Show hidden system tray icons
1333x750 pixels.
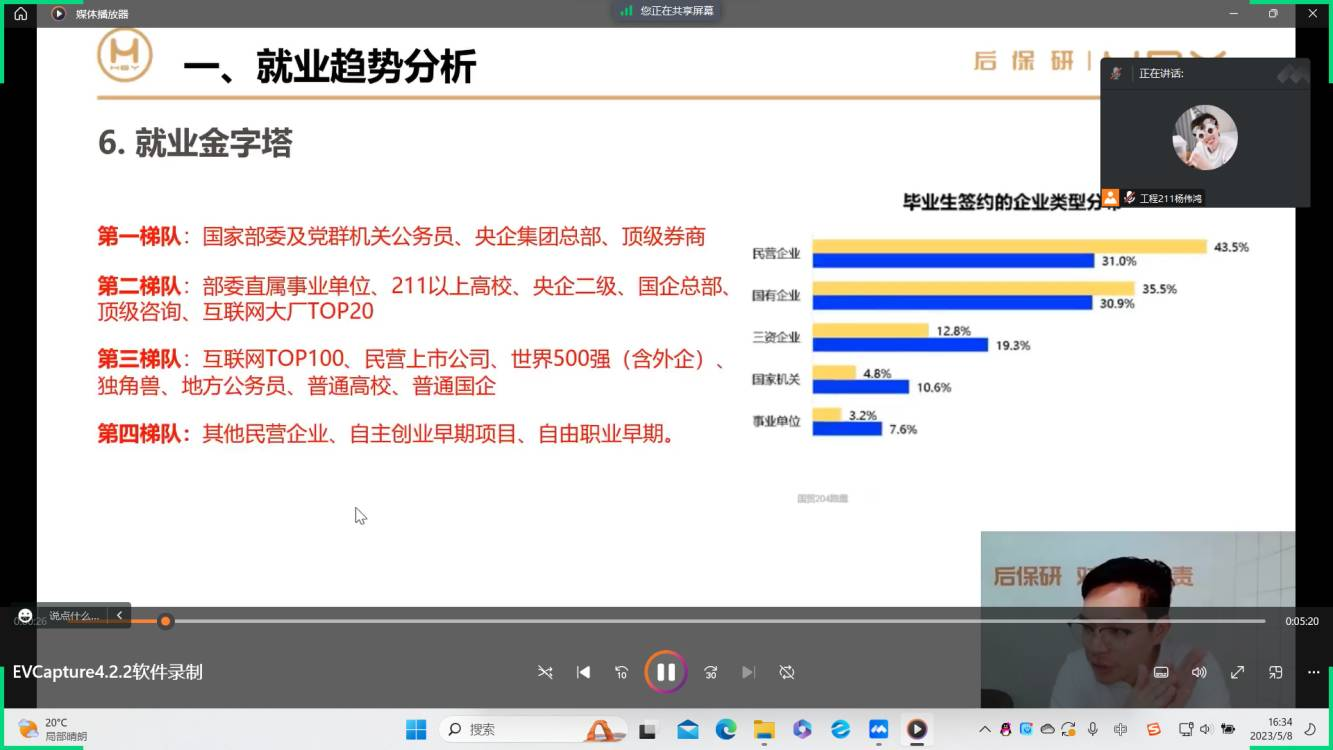(x=985, y=730)
